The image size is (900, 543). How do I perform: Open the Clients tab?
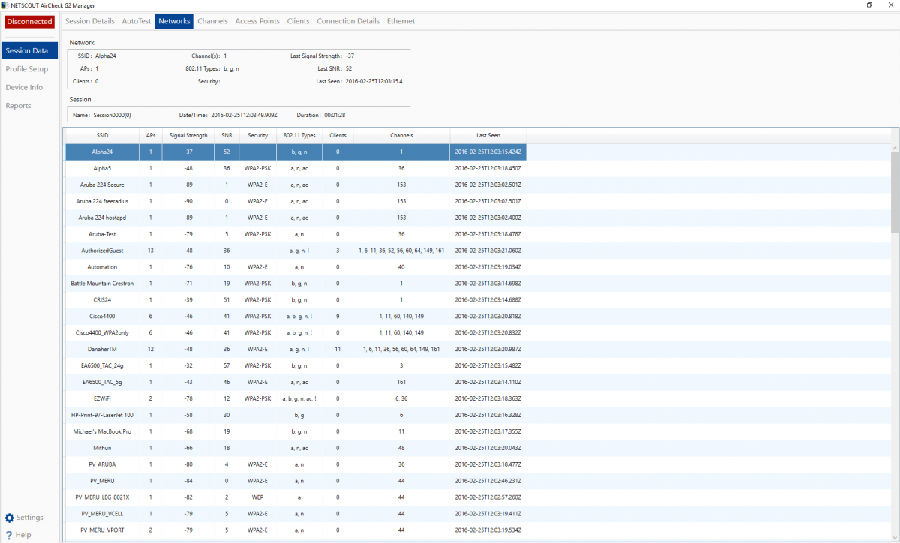(297, 21)
